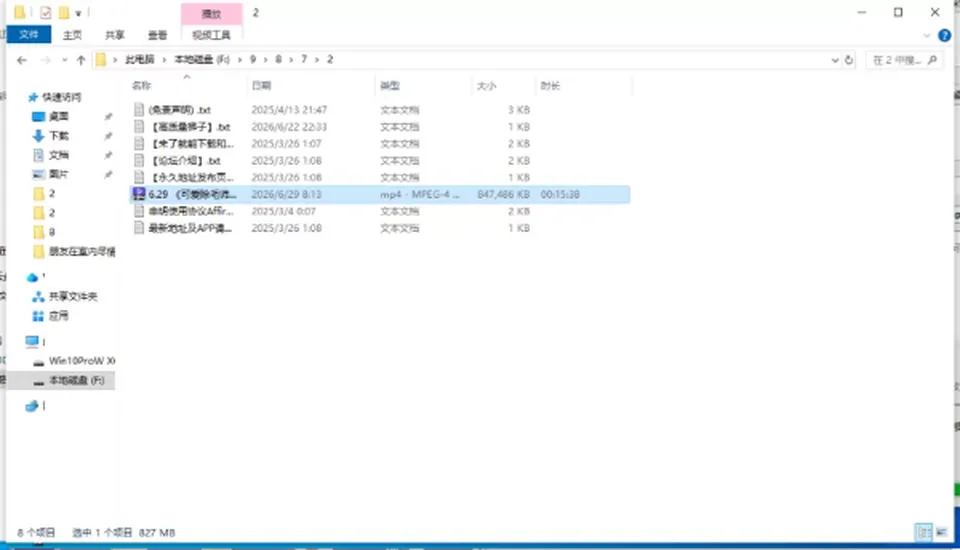This screenshot has width=960, height=550.
Task: Open Help with the blue question mark
Action: [x=945, y=36]
